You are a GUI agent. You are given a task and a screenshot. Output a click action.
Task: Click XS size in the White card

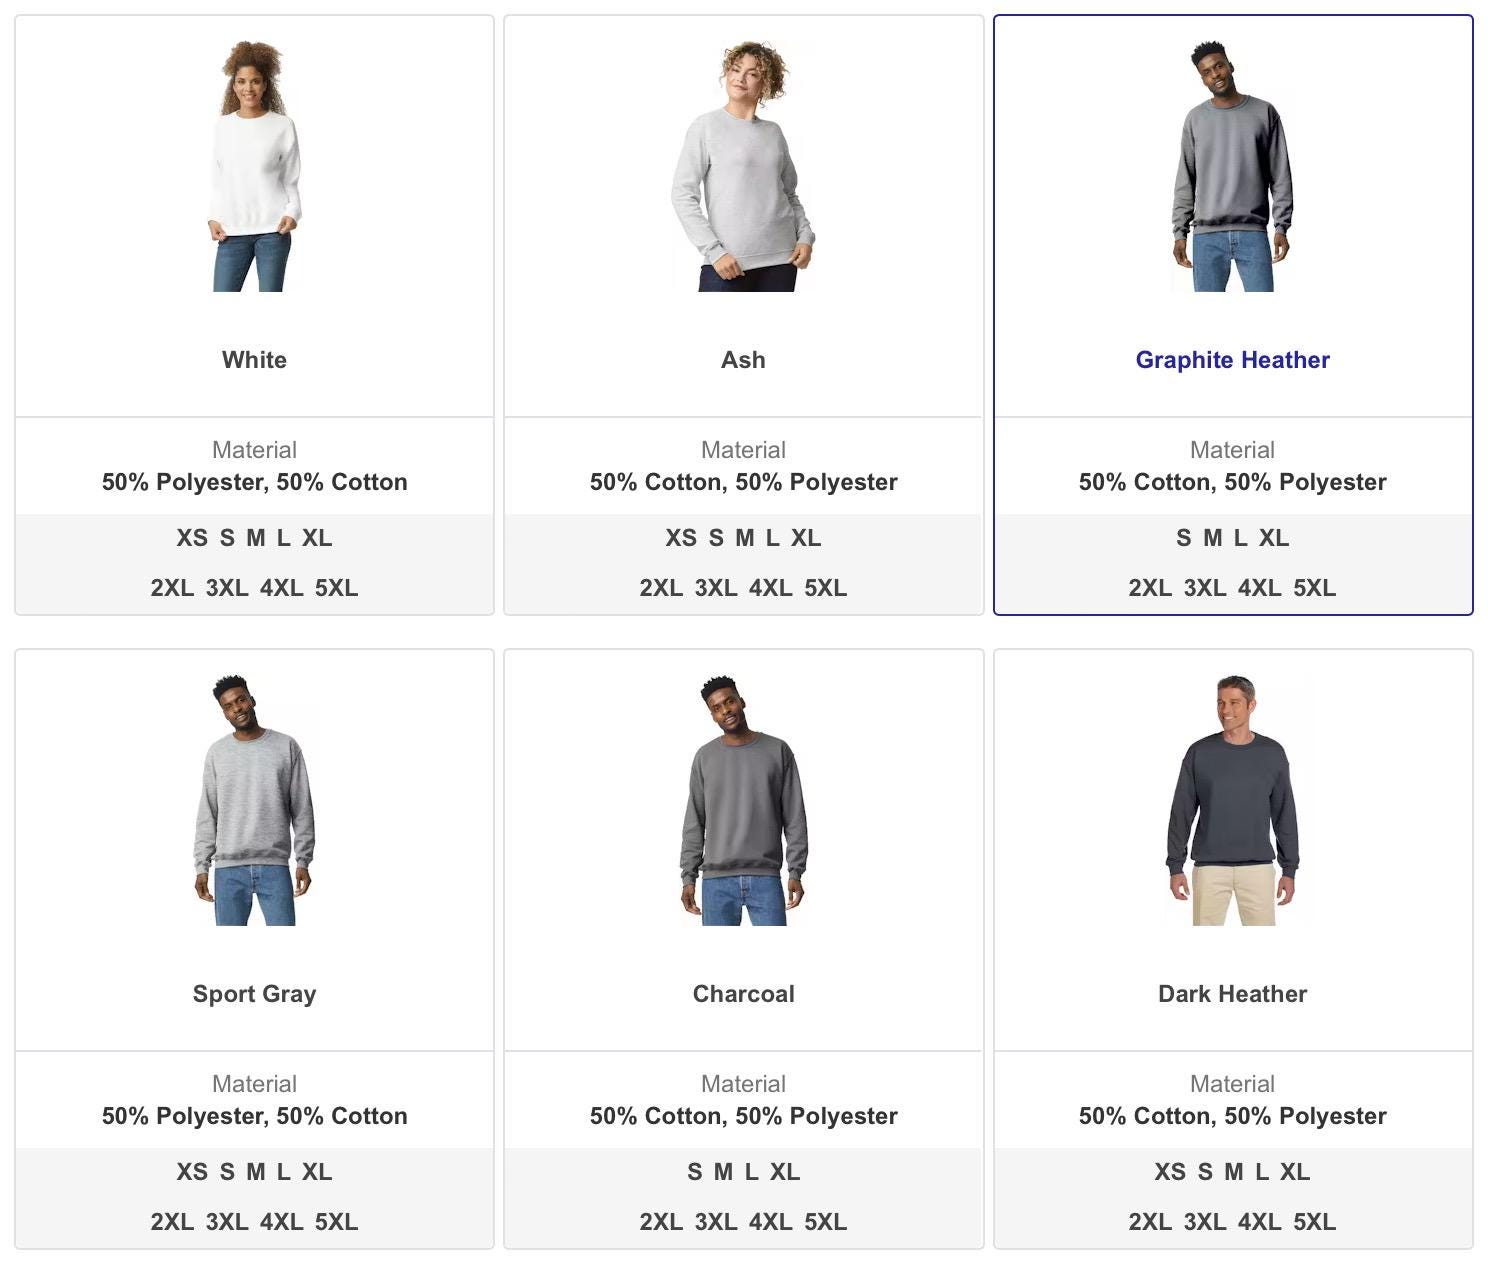[192, 538]
